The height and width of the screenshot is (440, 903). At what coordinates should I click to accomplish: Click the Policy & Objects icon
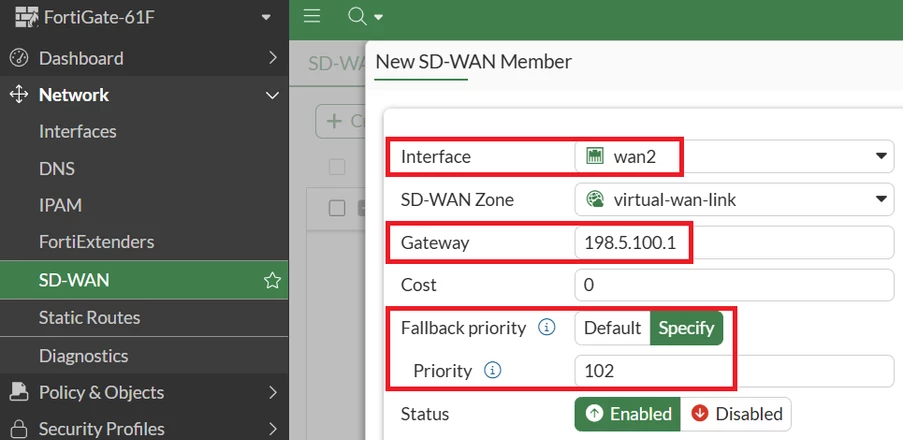[19, 392]
